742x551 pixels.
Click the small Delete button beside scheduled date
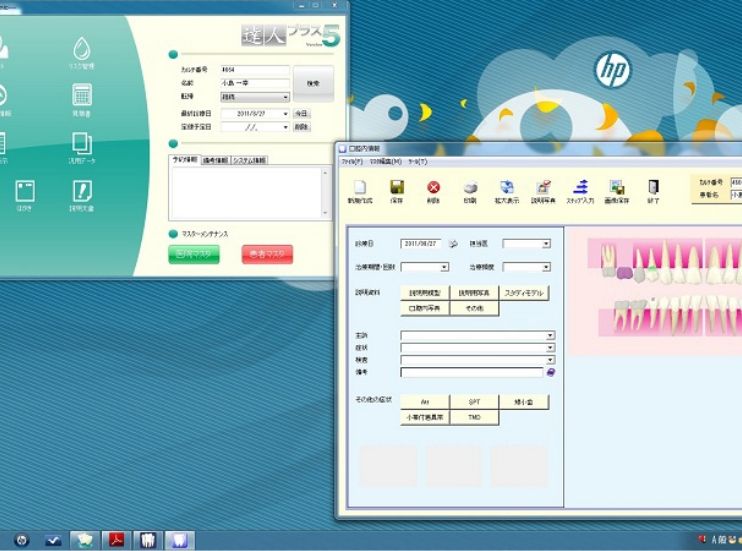(x=301, y=127)
